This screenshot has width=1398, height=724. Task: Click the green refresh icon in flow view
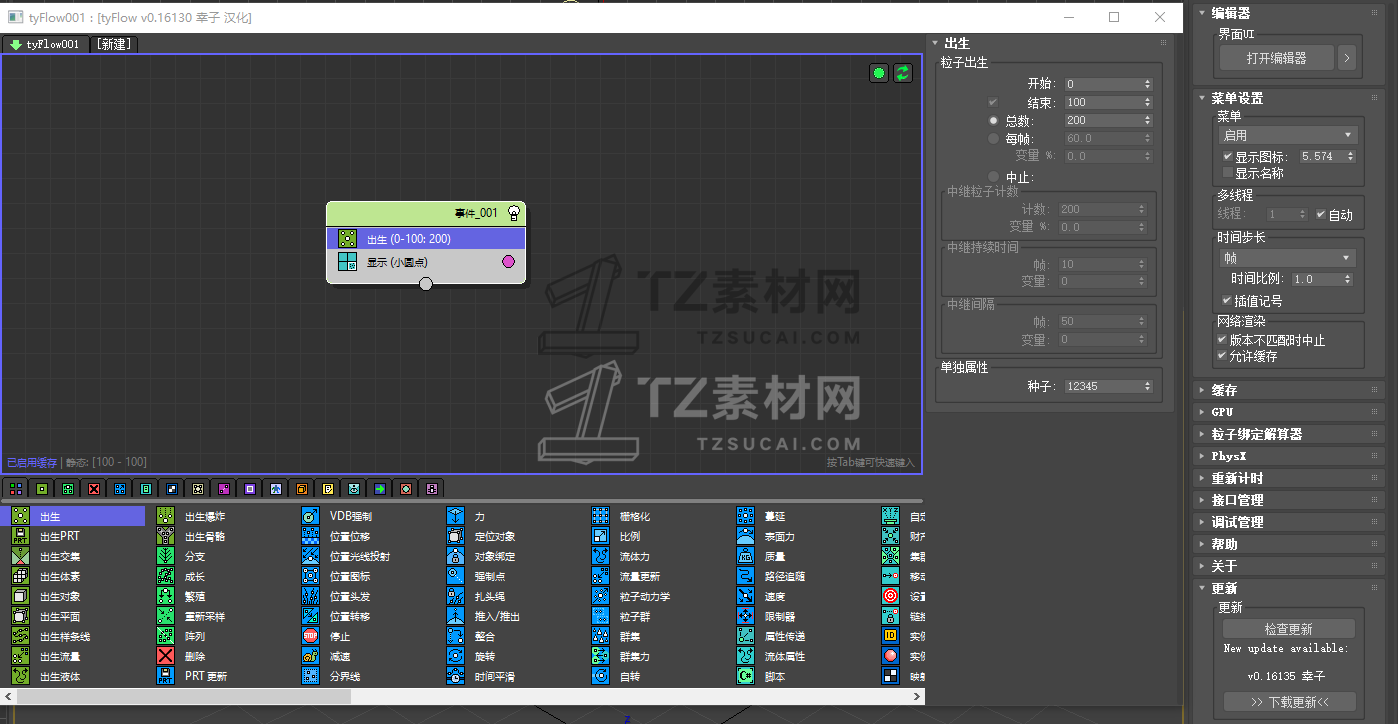pyautogui.click(x=903, y=73)
